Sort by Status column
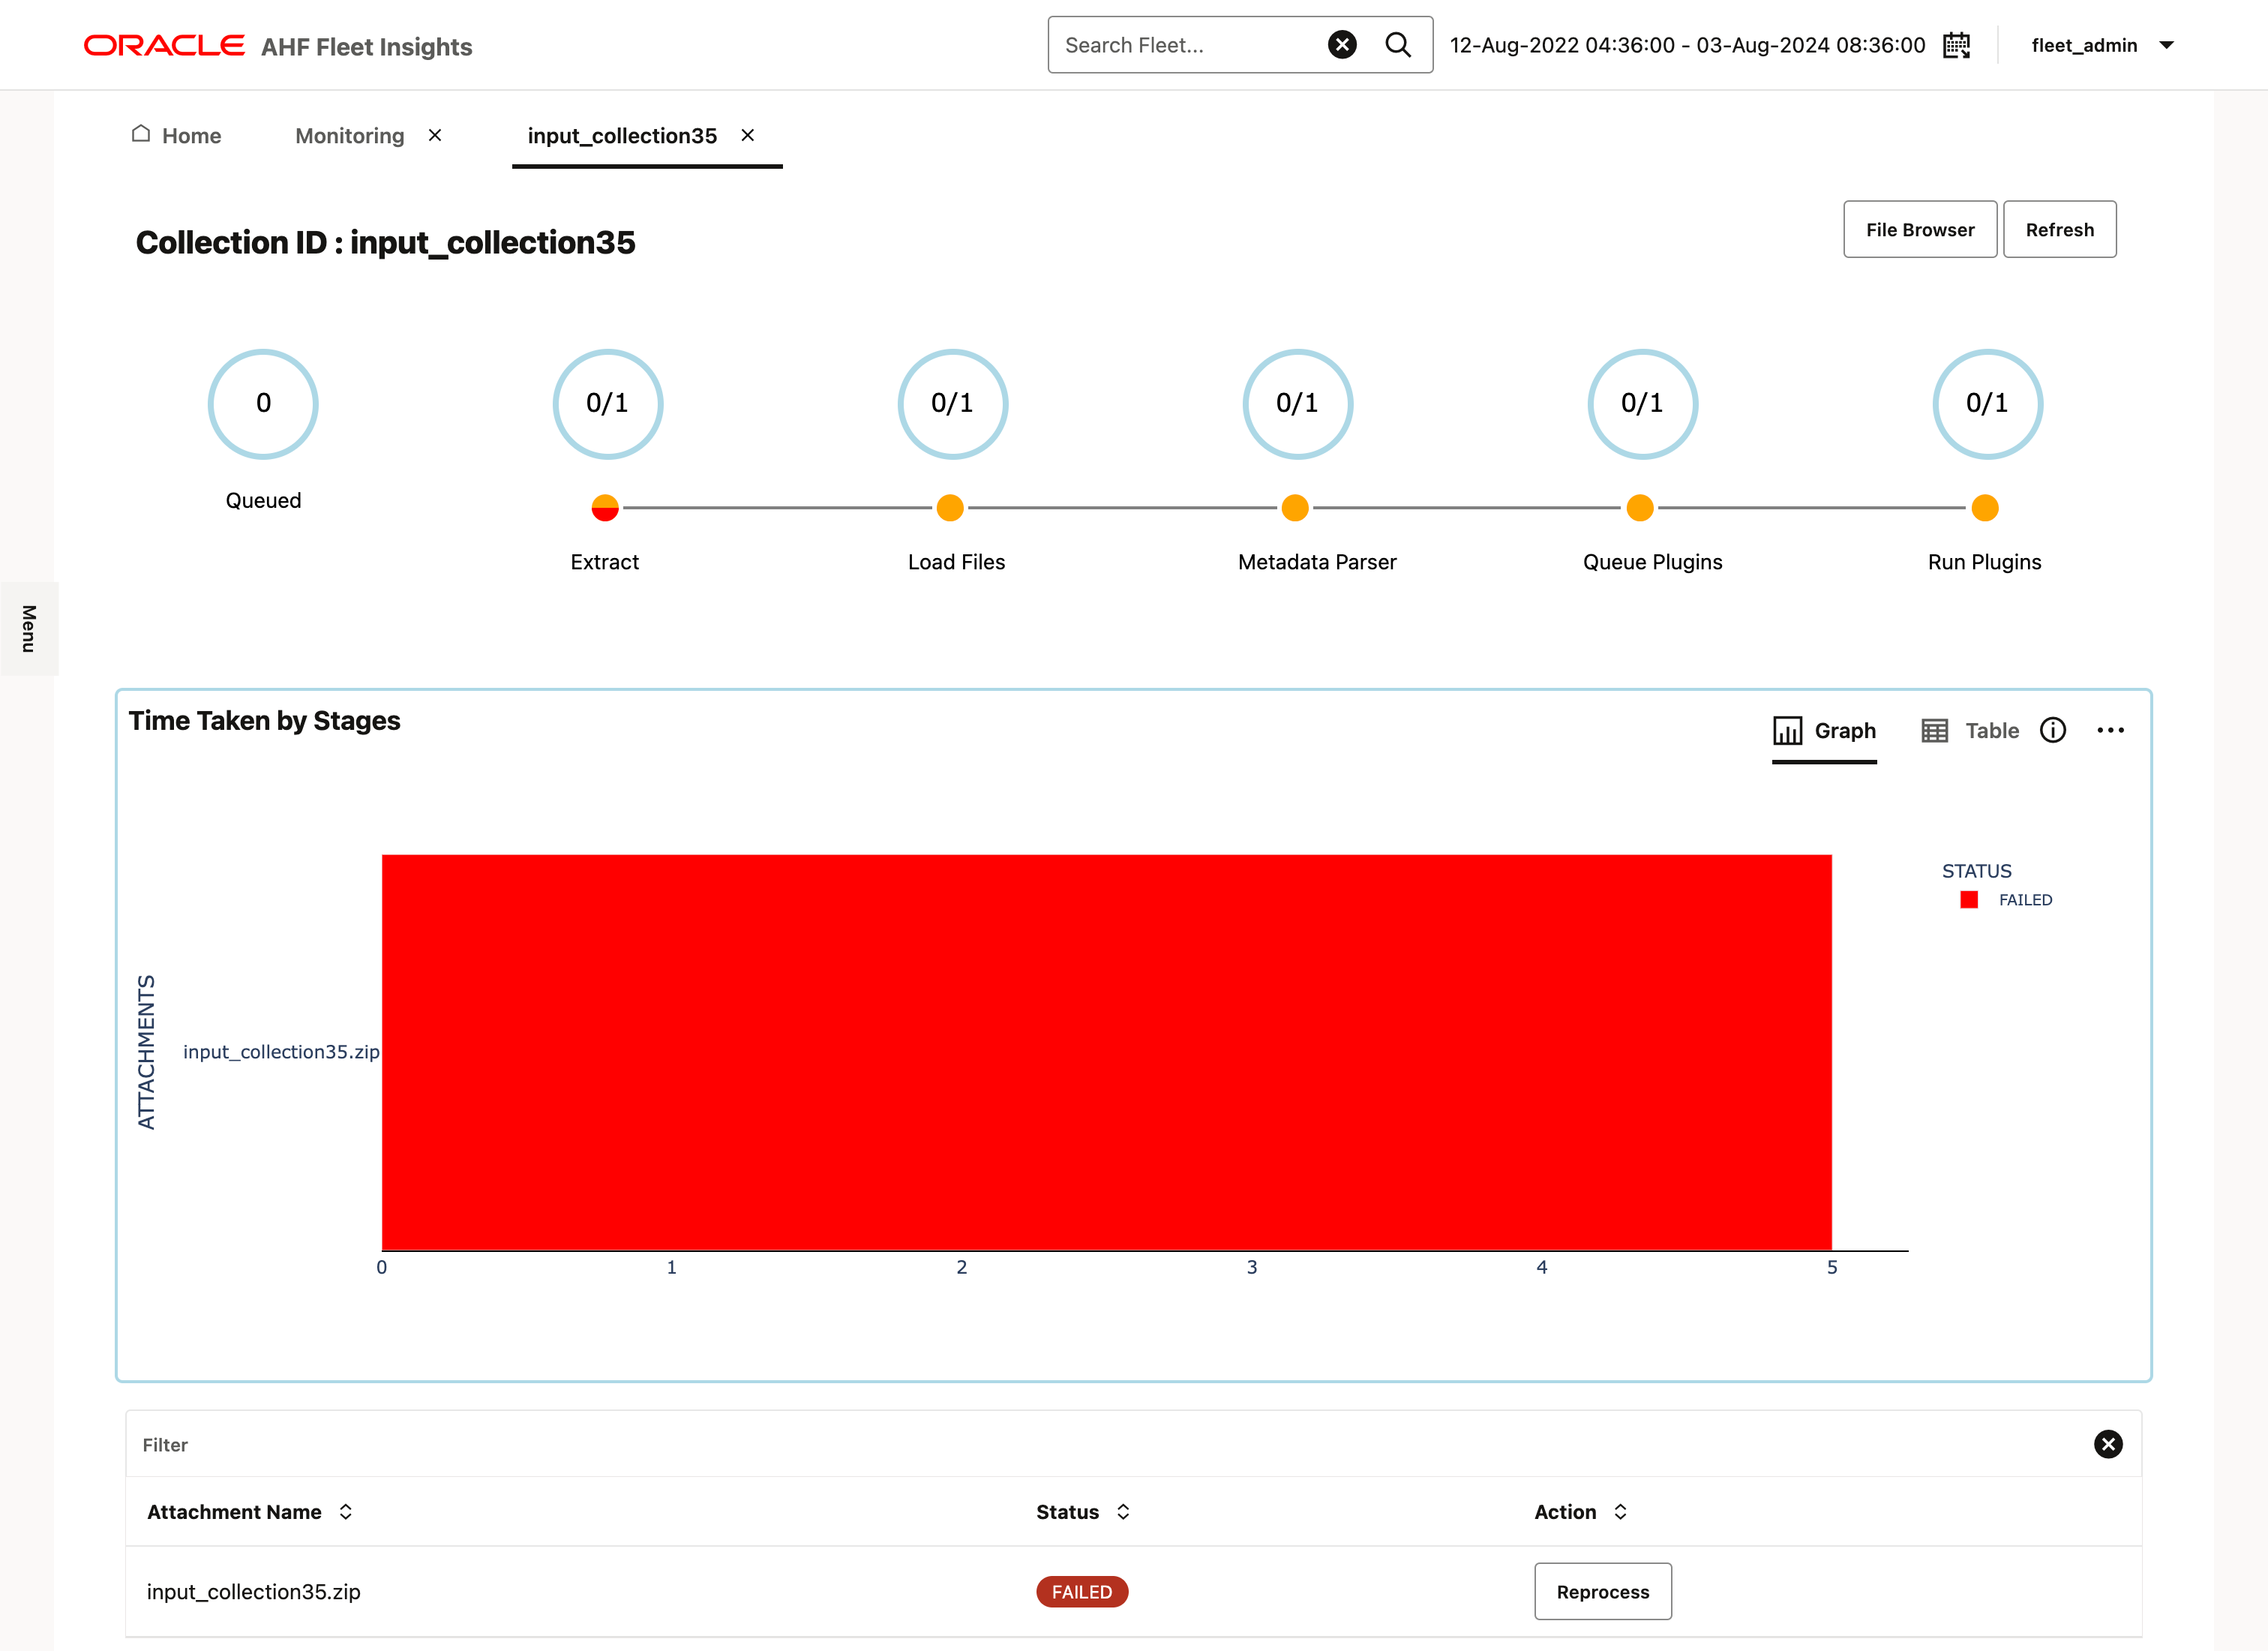The width and height of the screenshot is (2268, 1651). (x=1123, y=1512)
